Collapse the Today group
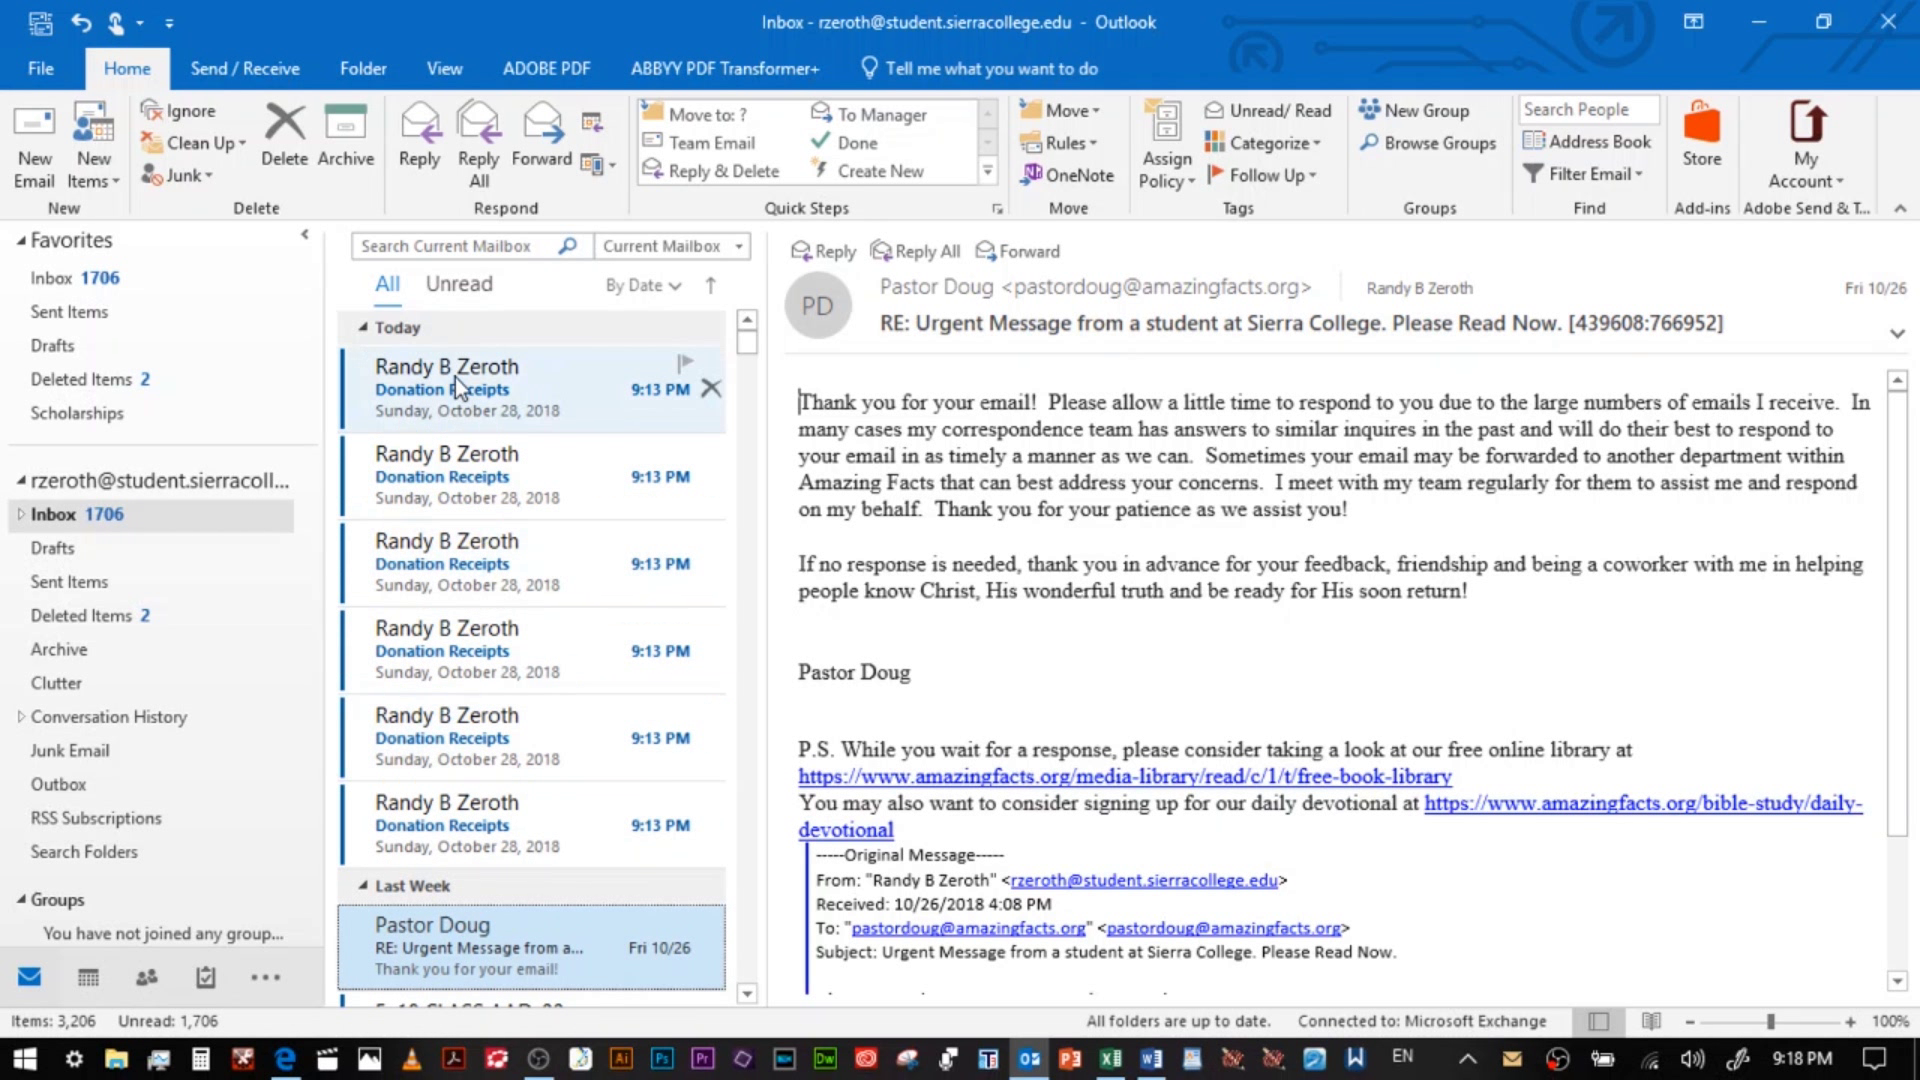1920x1080 pixels. (x=363, y=327)
